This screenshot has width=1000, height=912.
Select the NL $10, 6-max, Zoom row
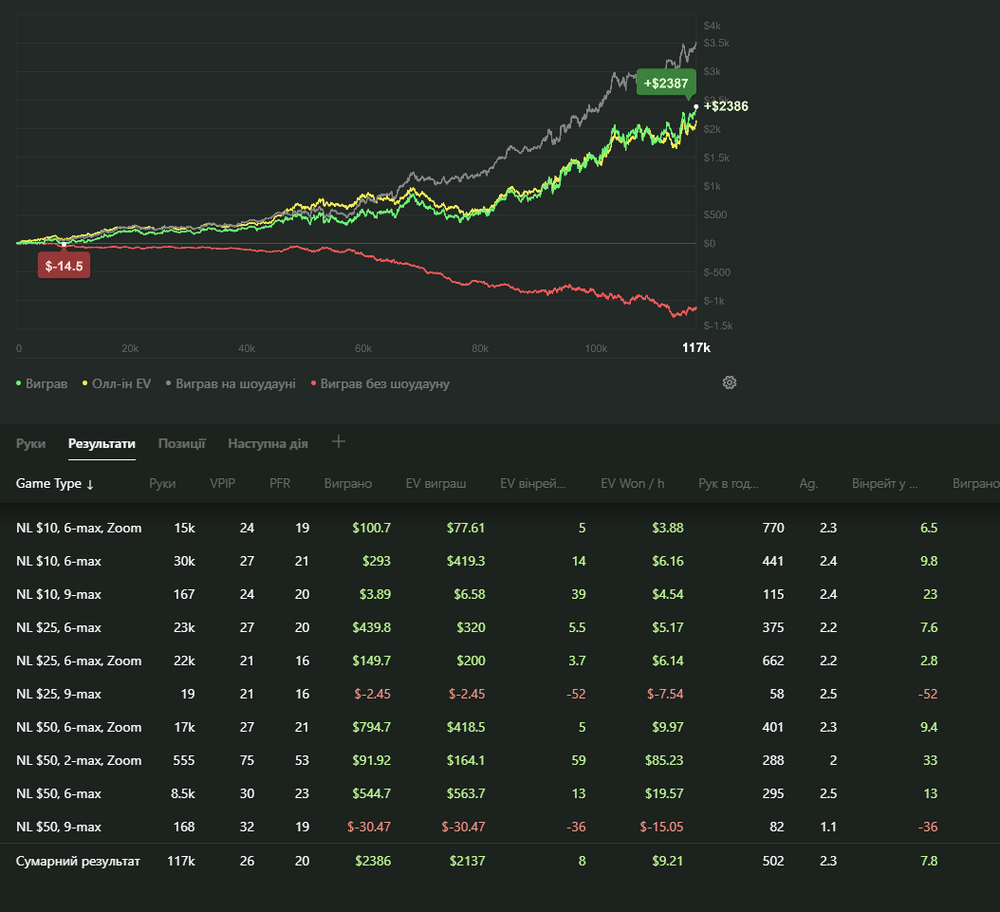click(x=79, y=528)
